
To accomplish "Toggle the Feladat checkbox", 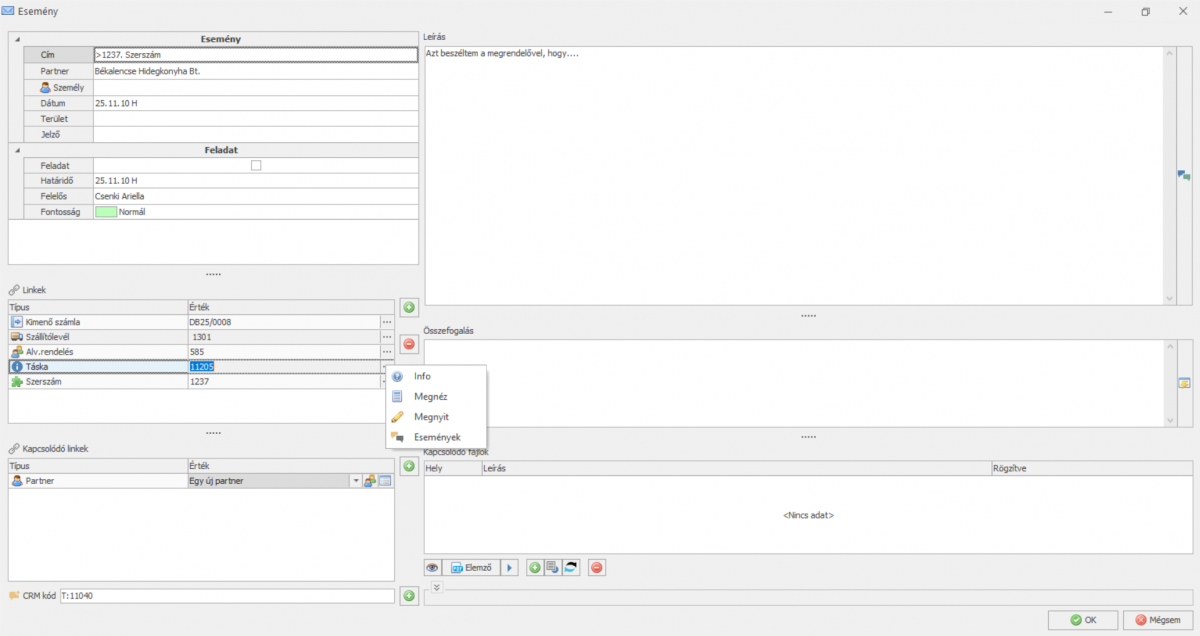I will tap(256, 165).
